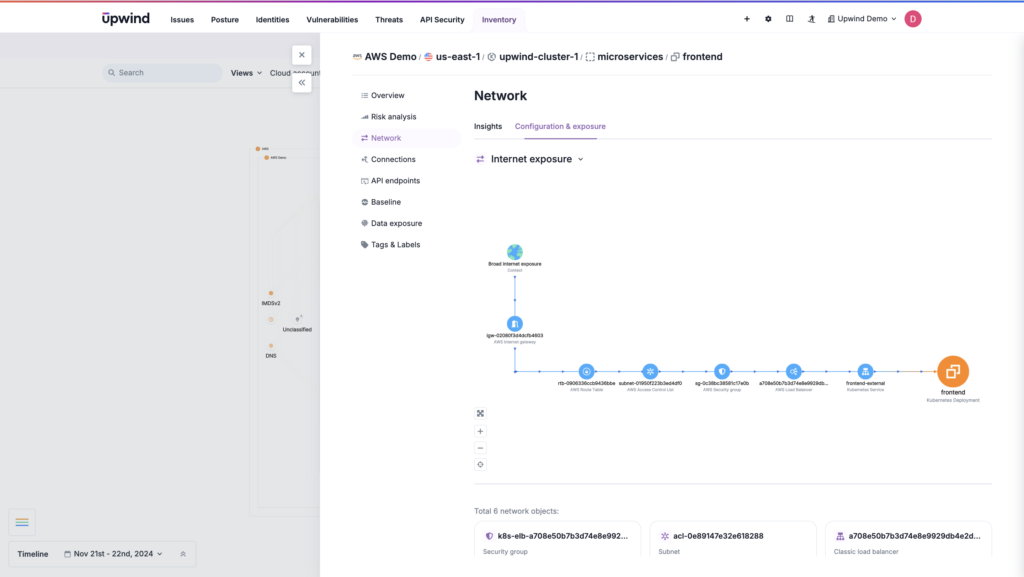Select the AWS Access Control List snowflake node
The width and height of the screenshot is (1024, 577).
(x=650, y=370)
